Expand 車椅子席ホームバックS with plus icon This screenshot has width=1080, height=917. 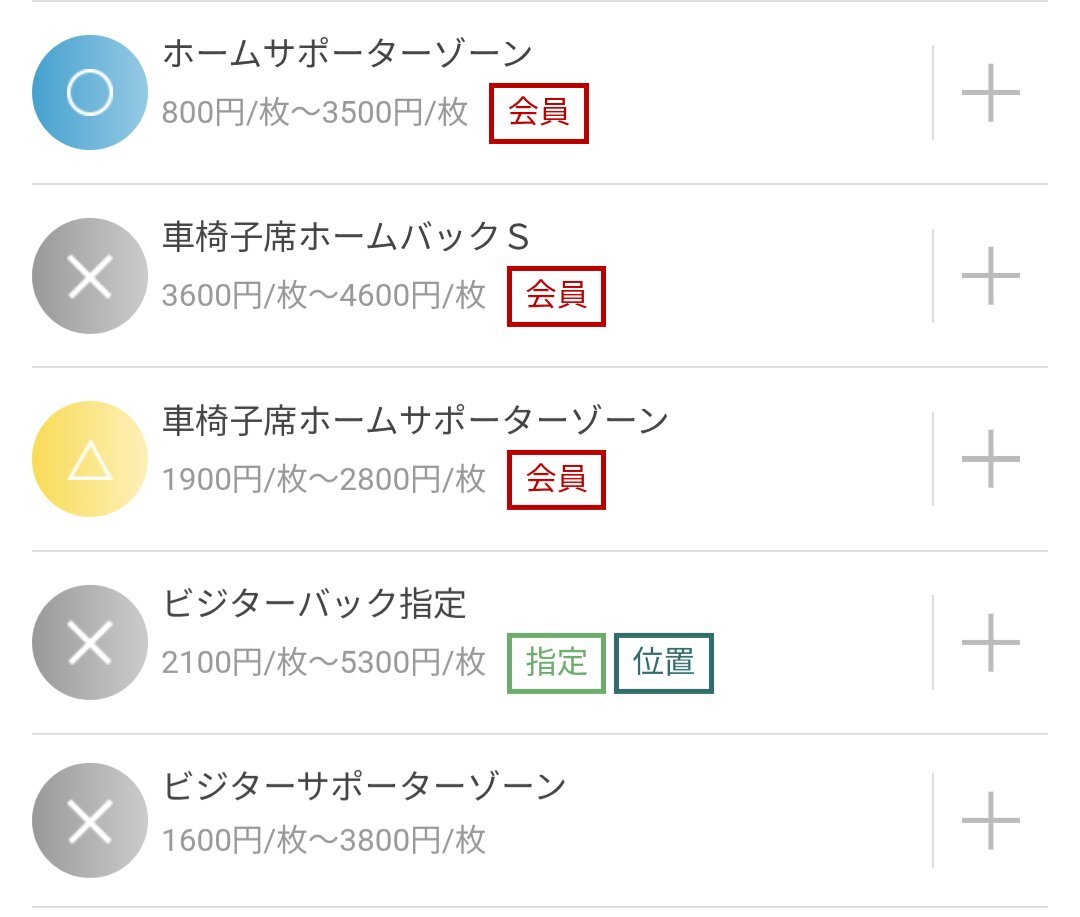(x=990, y=276)
